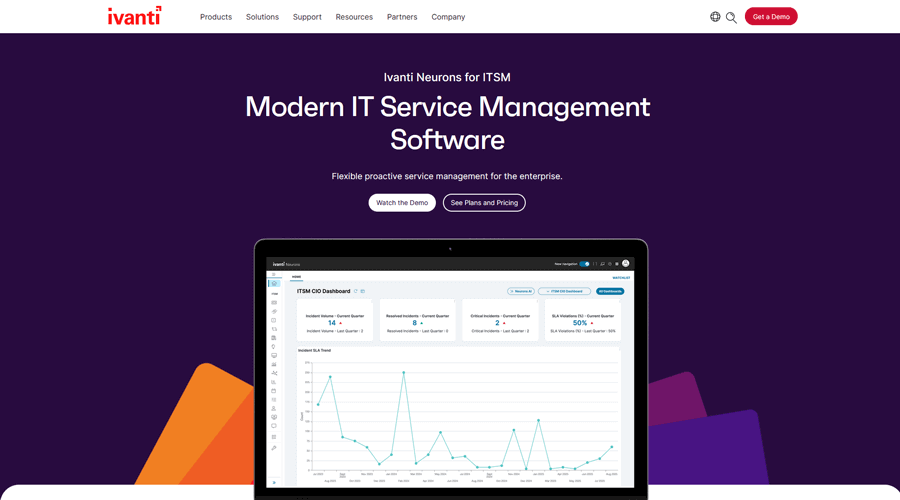
Task: Open the Partners menu
Action: (402, 17)
